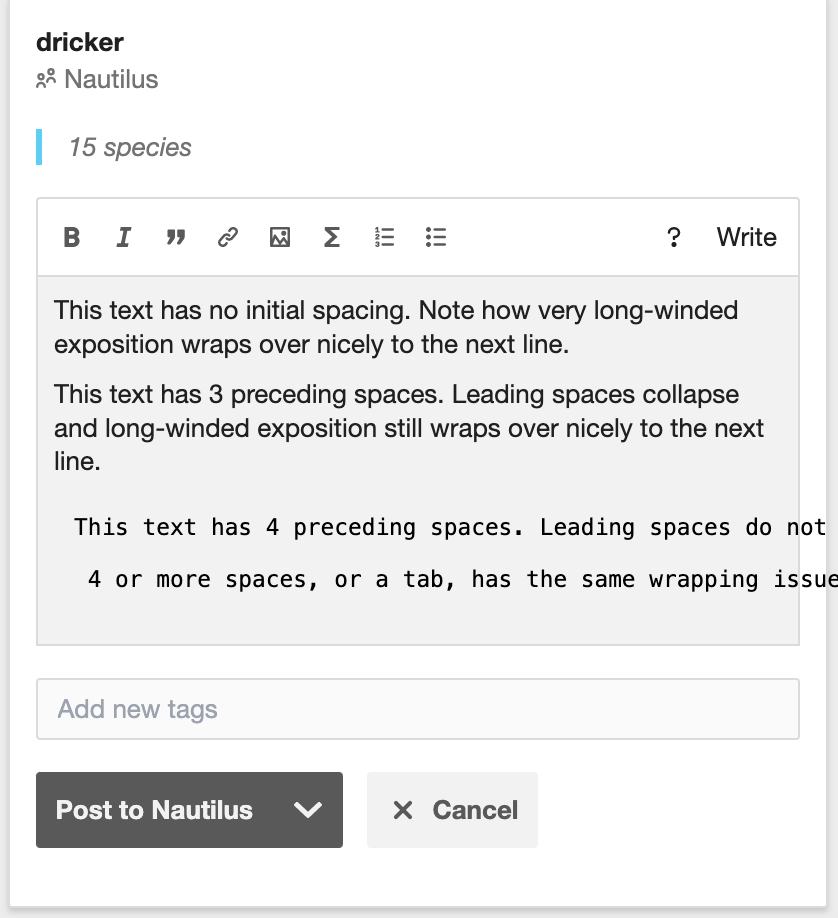Post the entry to Nautilus
The width and height of the screenshot is (838, 918).
click(154, 810)
